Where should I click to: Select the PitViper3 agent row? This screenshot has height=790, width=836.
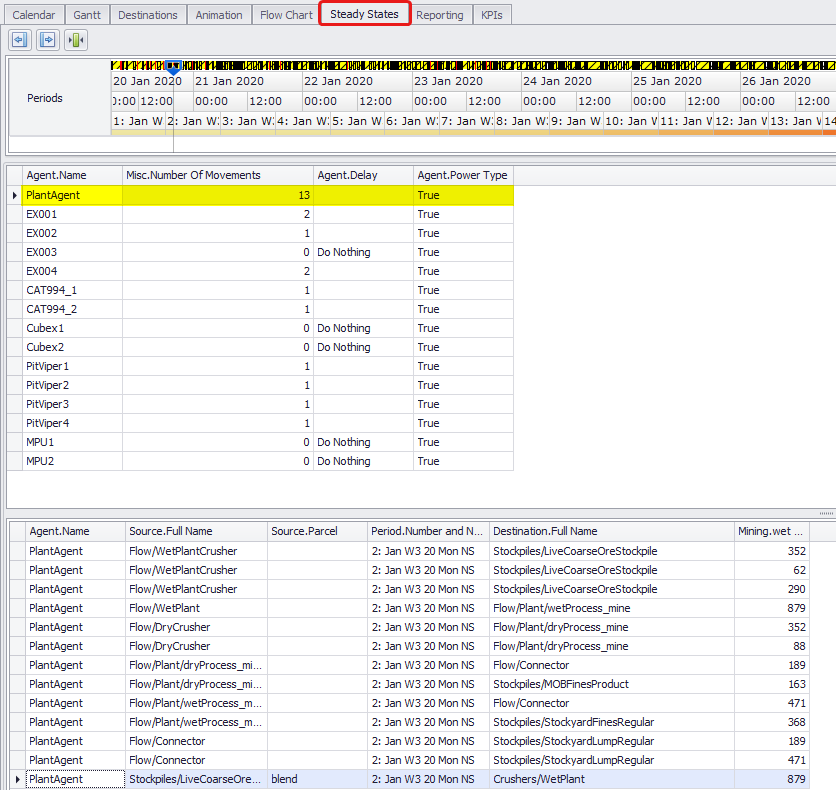48,404
